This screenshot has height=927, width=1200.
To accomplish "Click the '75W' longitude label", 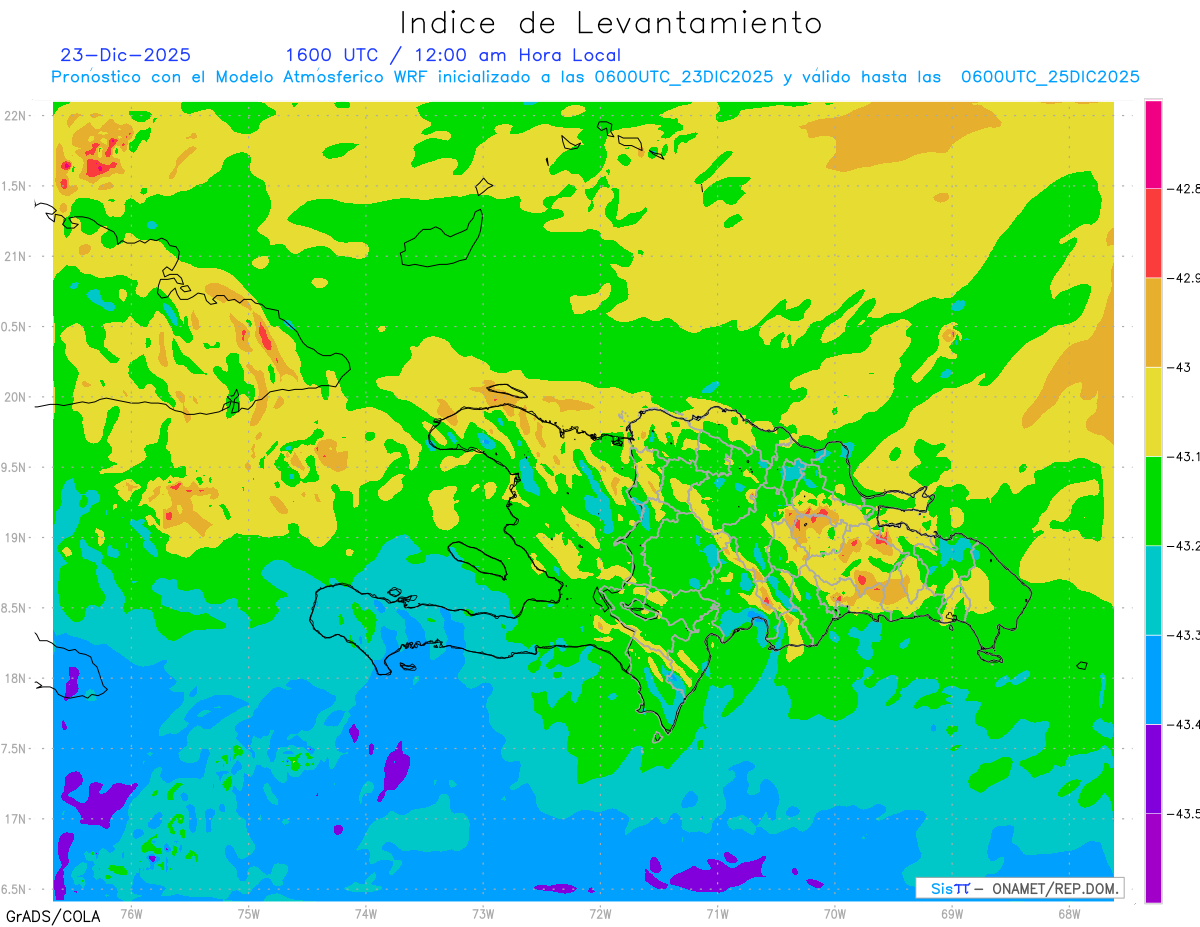I will point(249,913).
